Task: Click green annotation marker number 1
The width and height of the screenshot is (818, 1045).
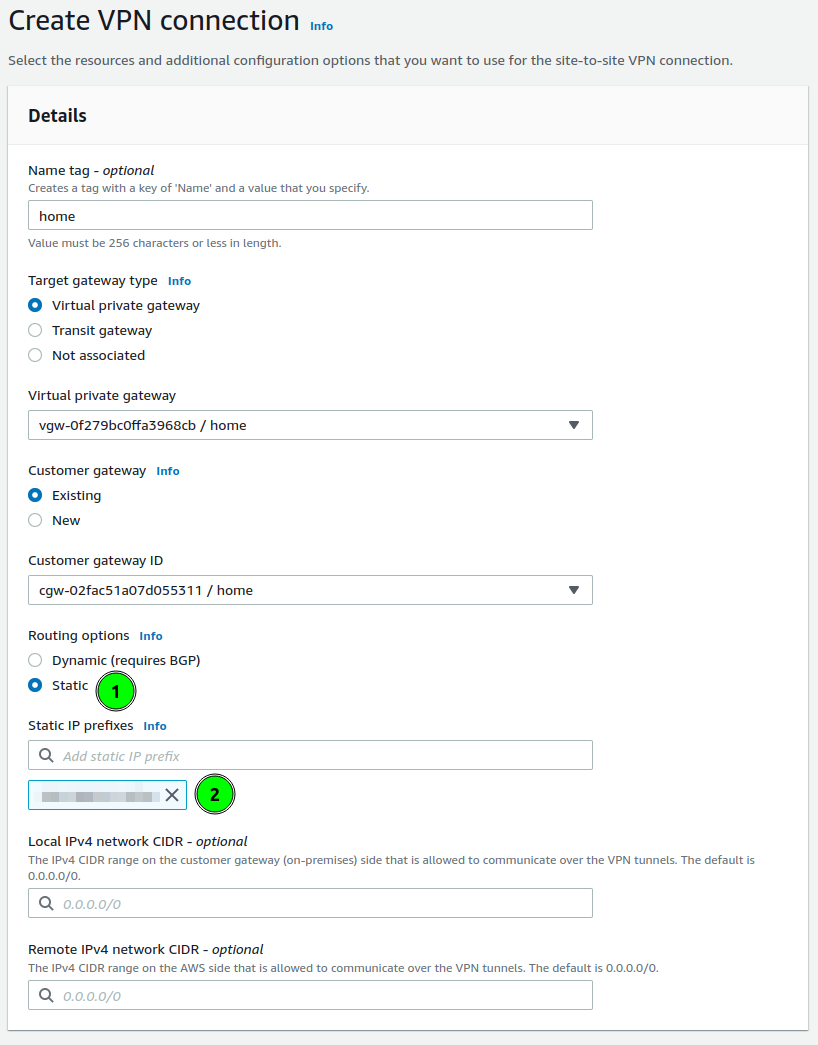Action: (x=116, y=691)
